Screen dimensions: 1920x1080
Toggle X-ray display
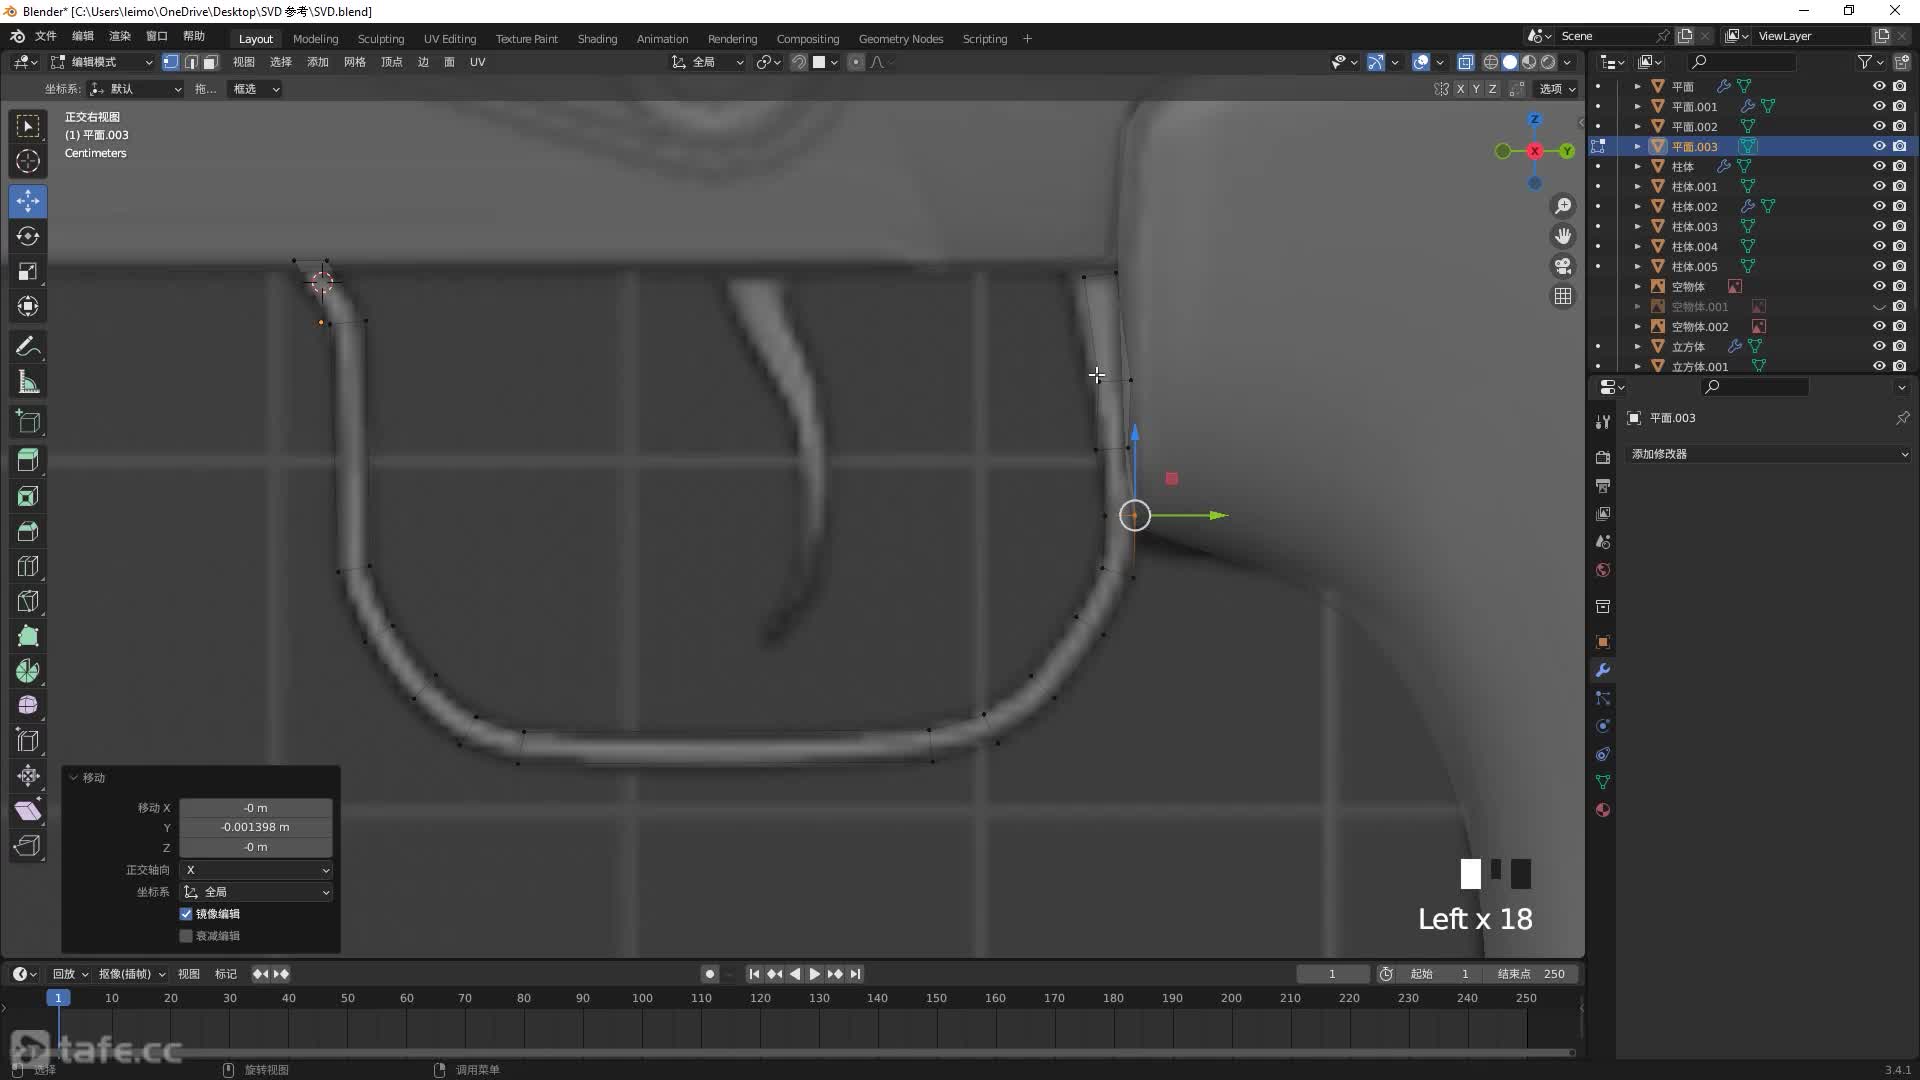(1465, 62)
